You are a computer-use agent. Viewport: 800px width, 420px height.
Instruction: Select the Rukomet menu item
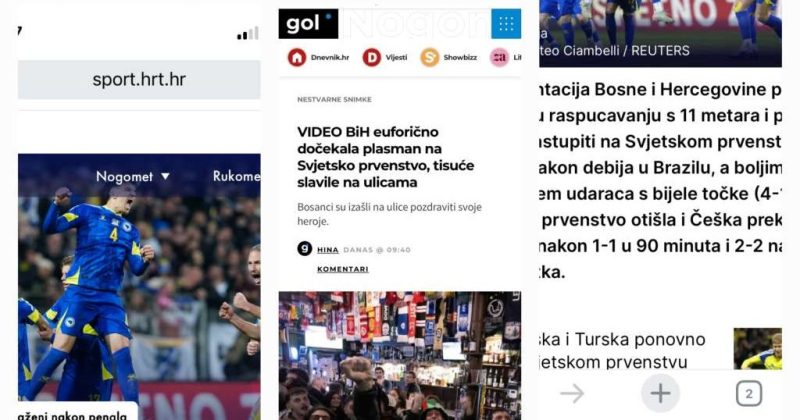(x=236, y=176)
